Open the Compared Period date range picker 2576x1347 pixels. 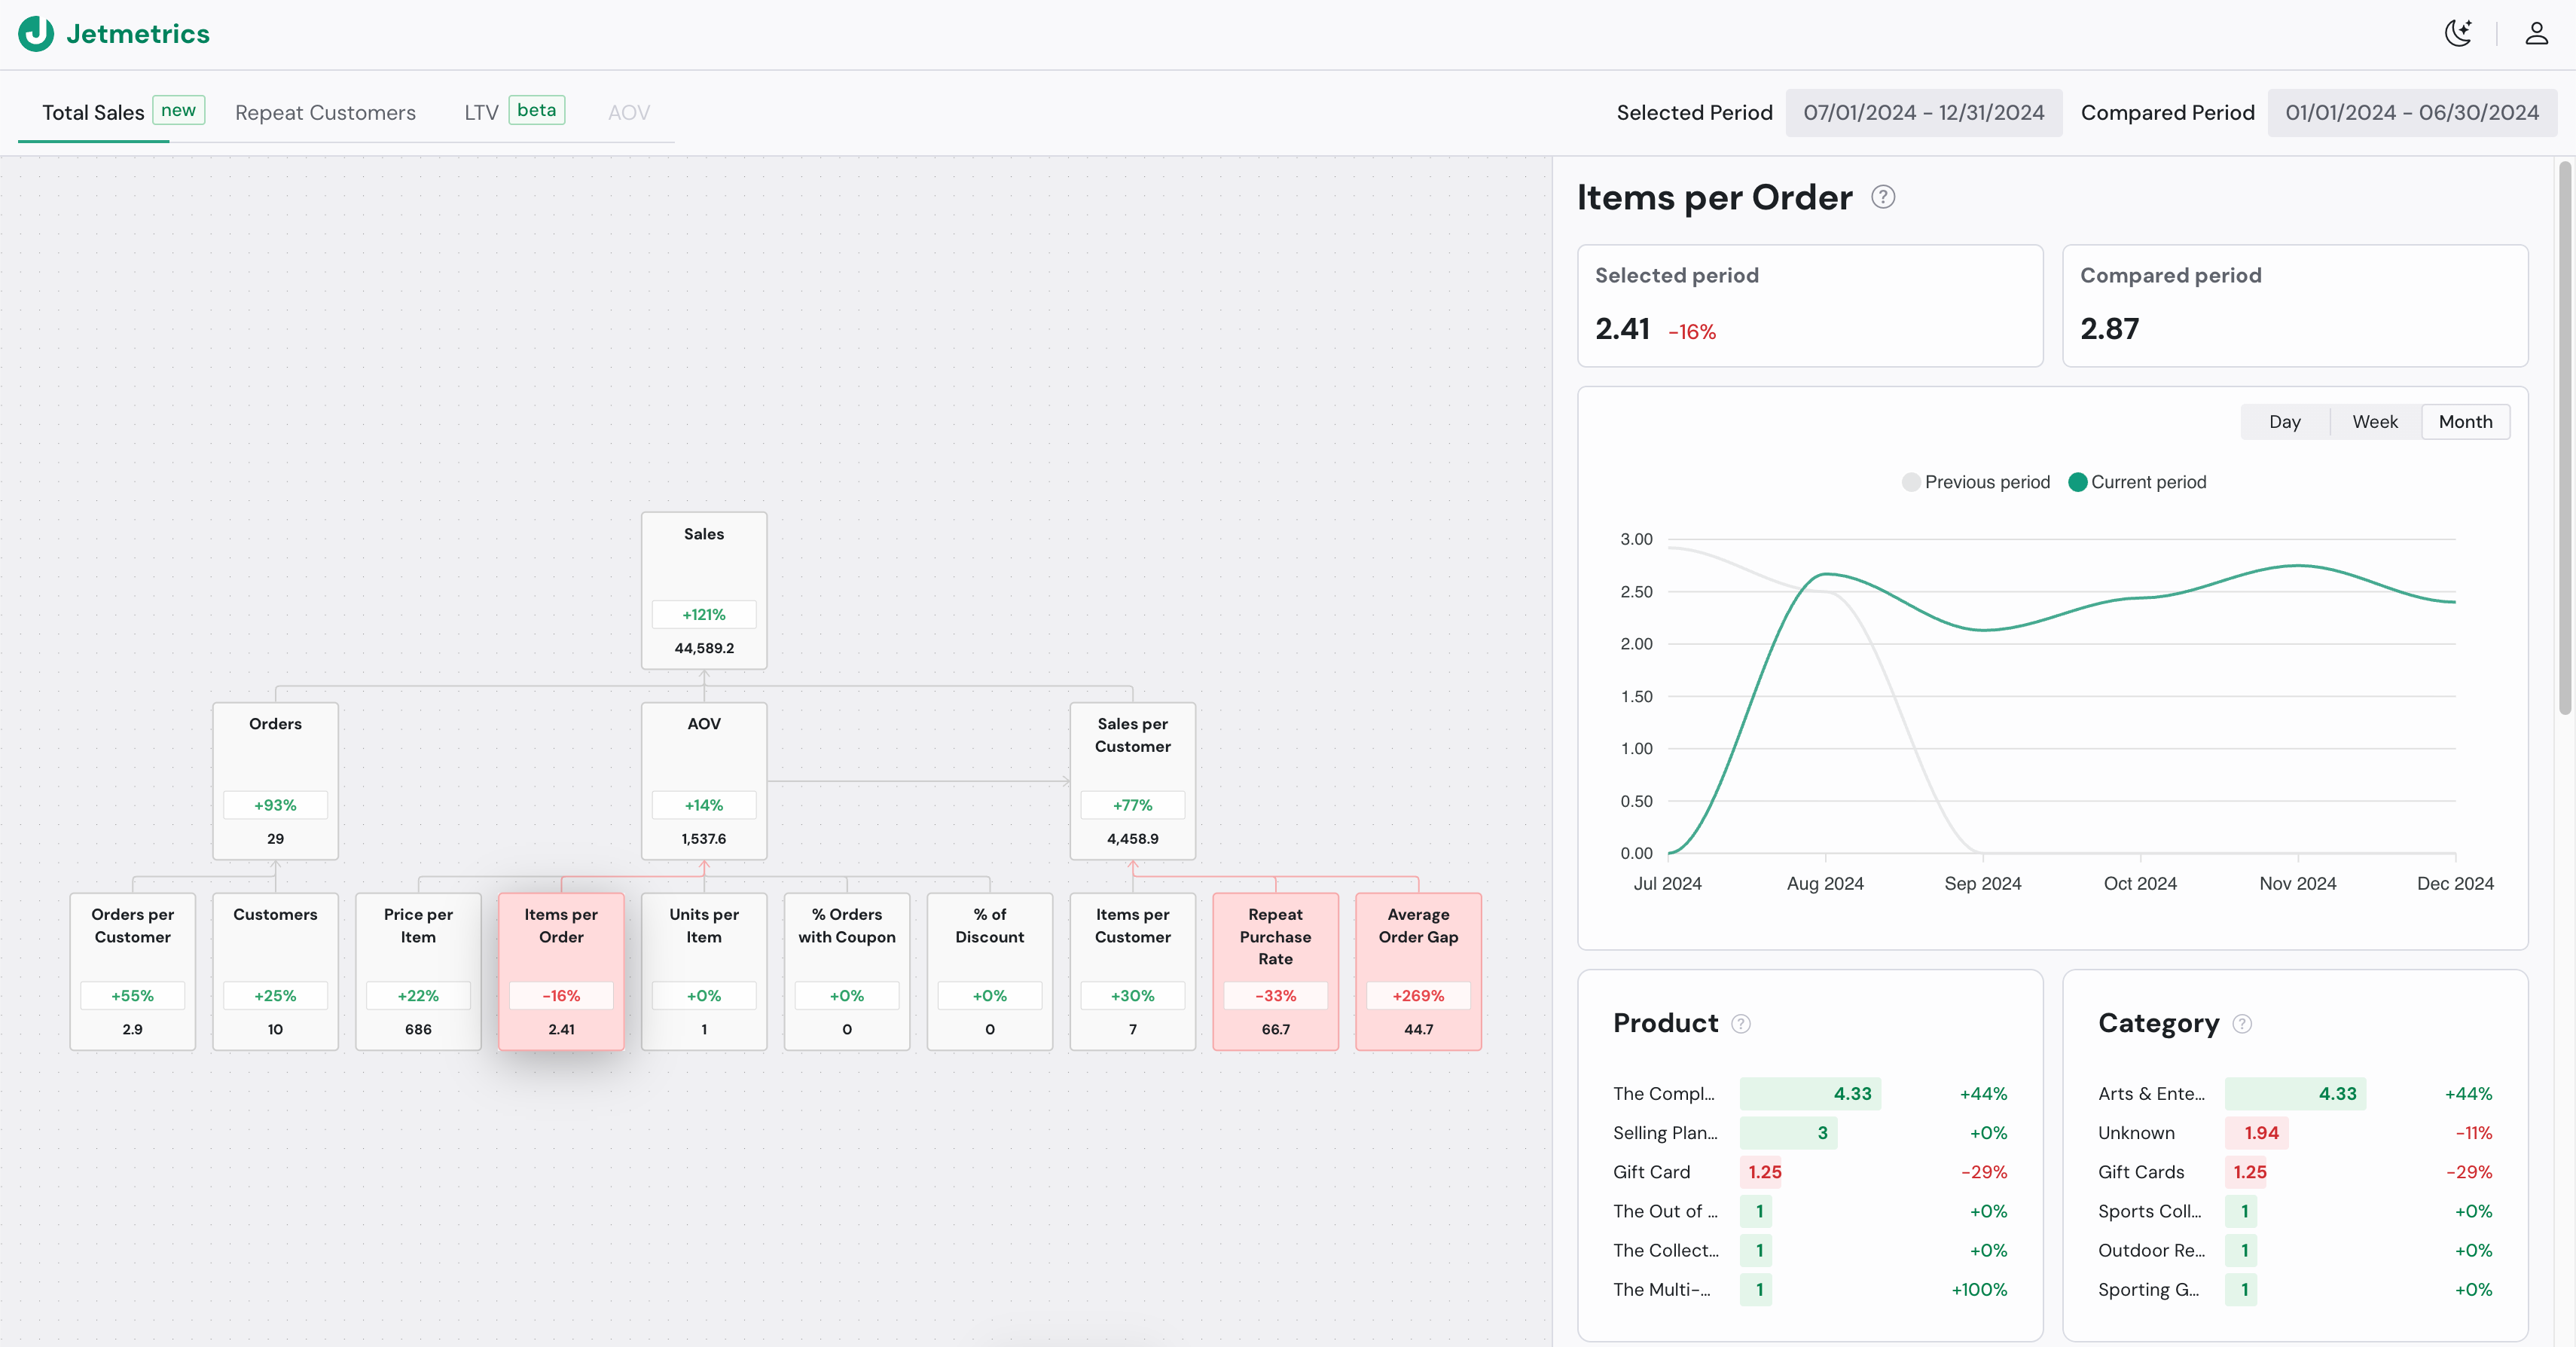coord(2411,113)
